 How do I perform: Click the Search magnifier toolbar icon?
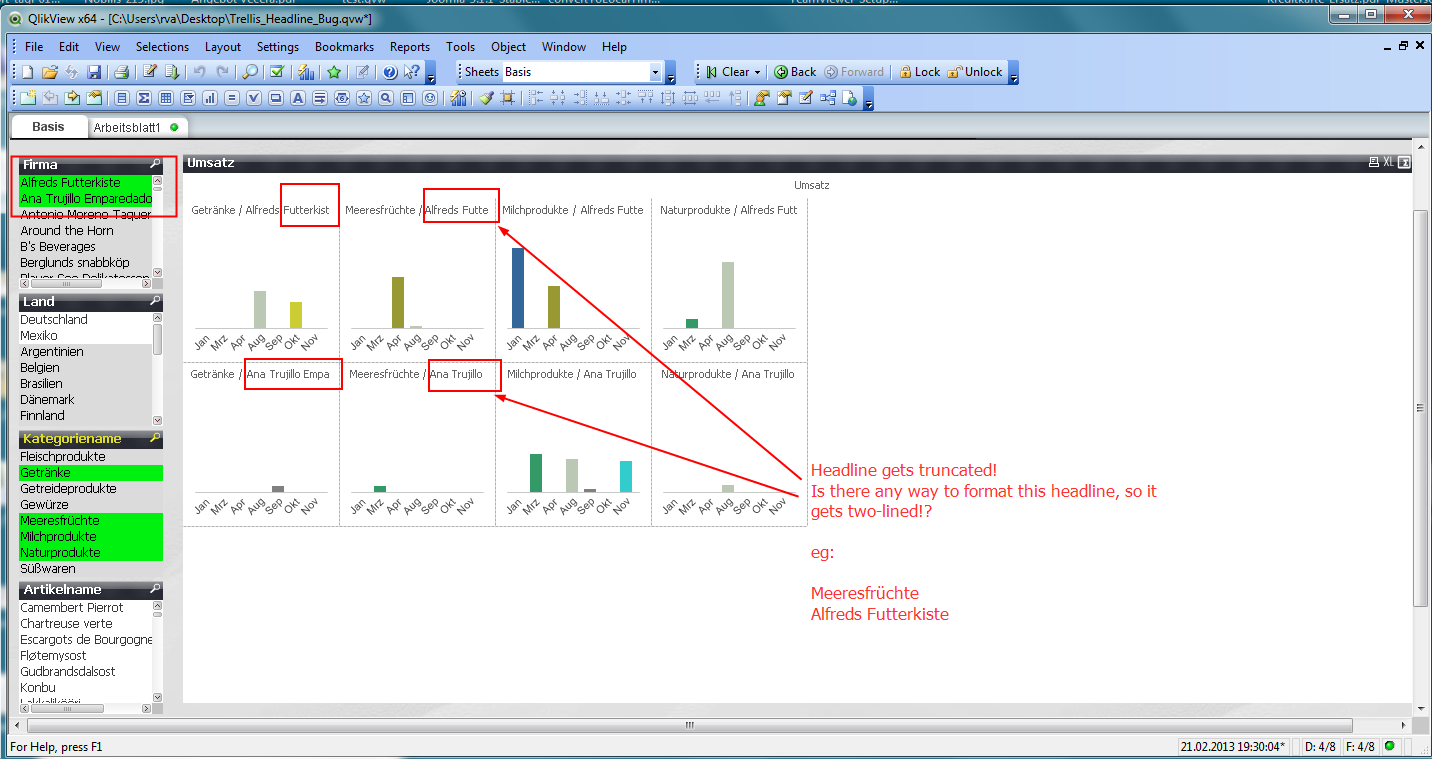250,72
